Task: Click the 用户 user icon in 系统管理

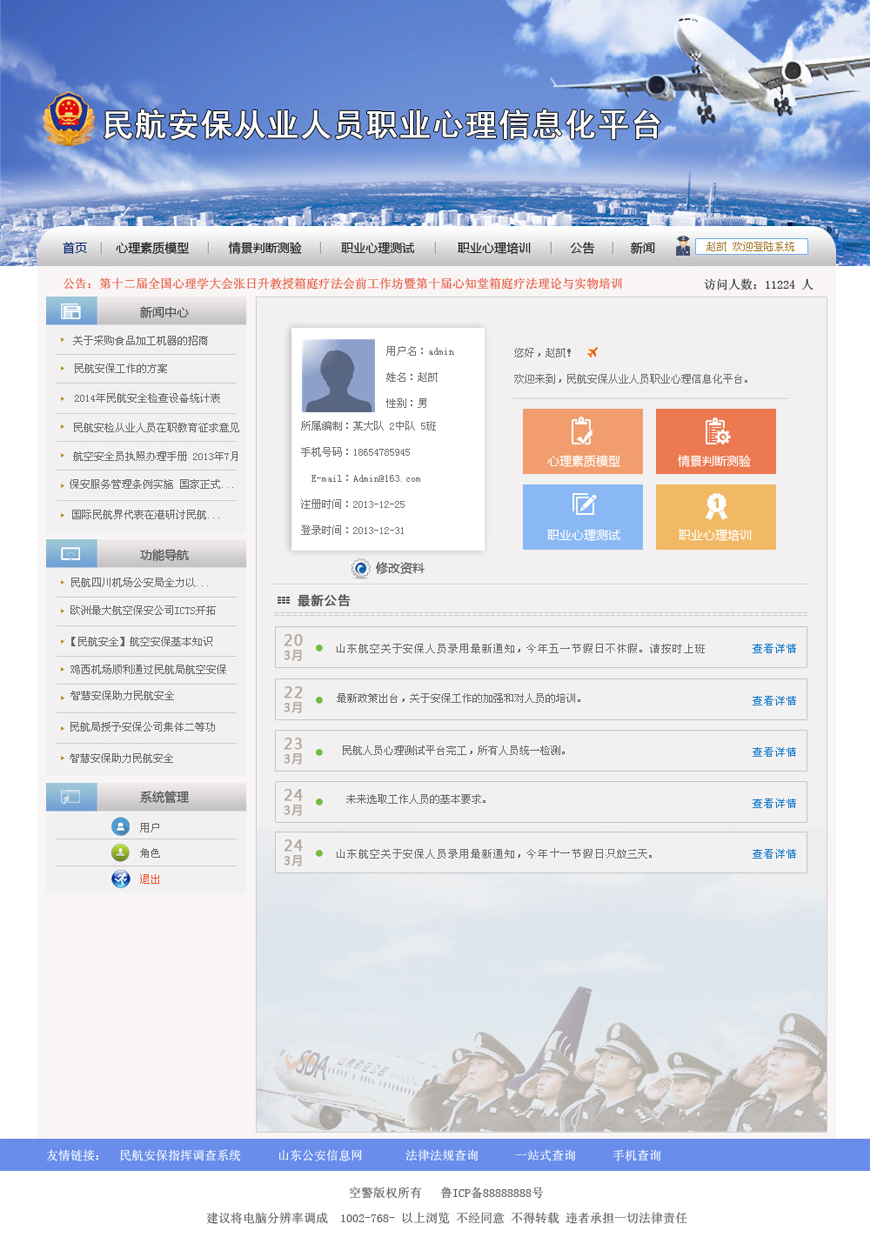Action: coord(120,826)
